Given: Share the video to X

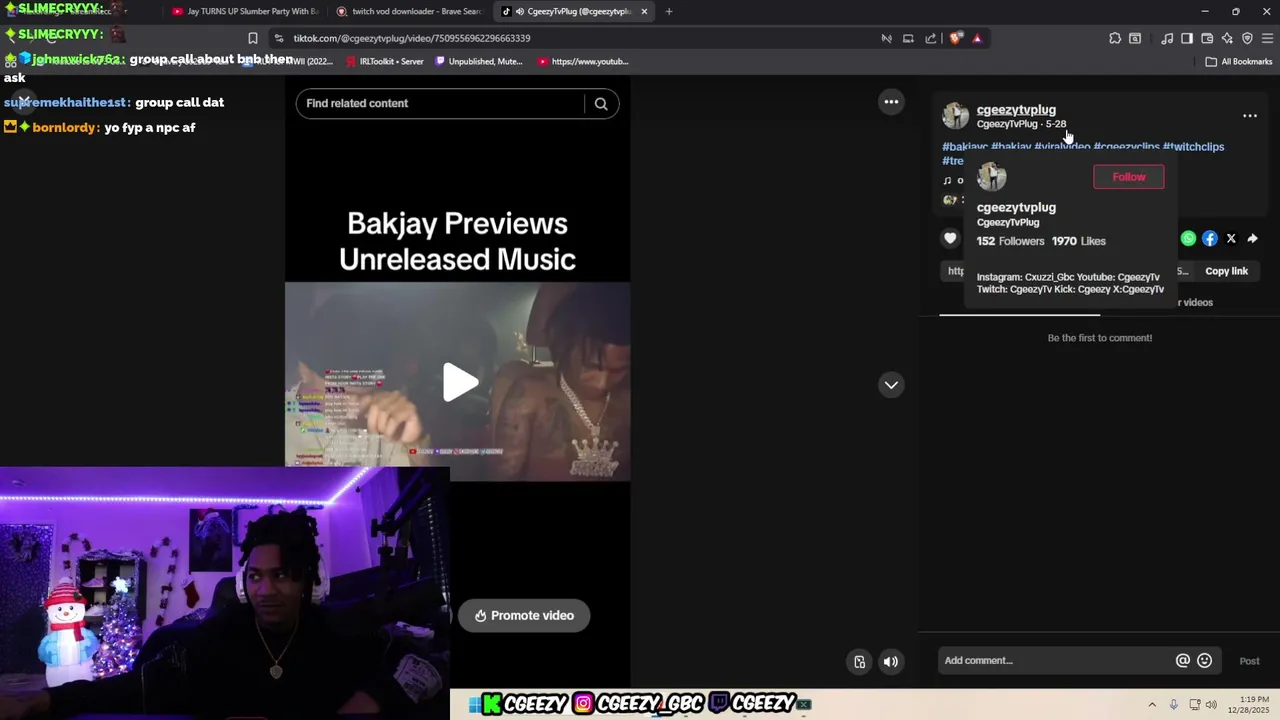Looking at the screenshot, I should (x=1231, y=238).
